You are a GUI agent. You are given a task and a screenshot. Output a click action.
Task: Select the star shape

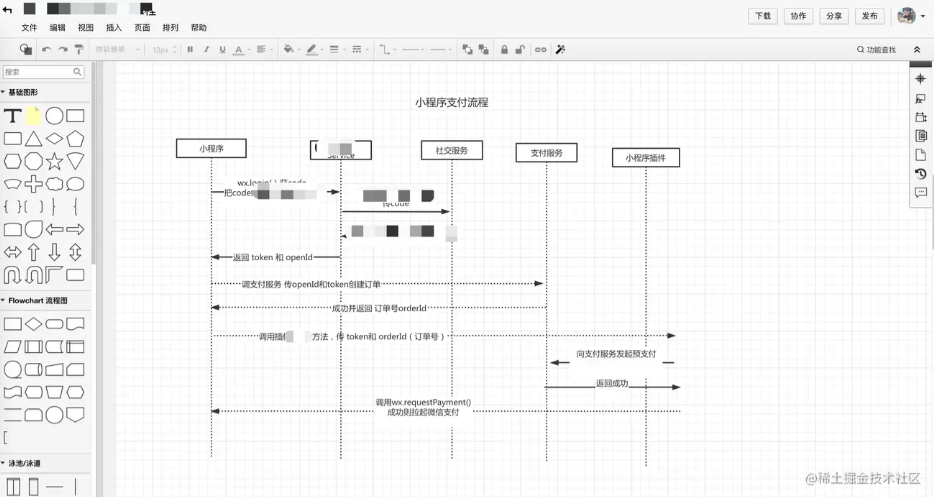[x=54, y=161]
